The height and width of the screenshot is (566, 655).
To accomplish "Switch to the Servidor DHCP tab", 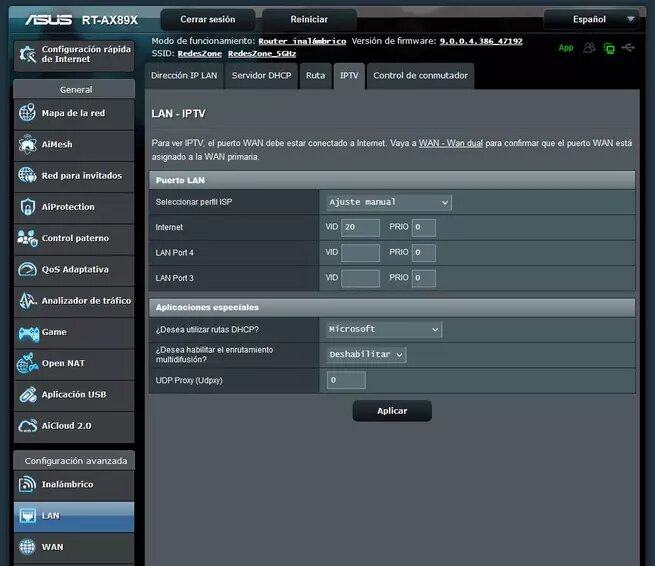I will click(x=260, y=76).
